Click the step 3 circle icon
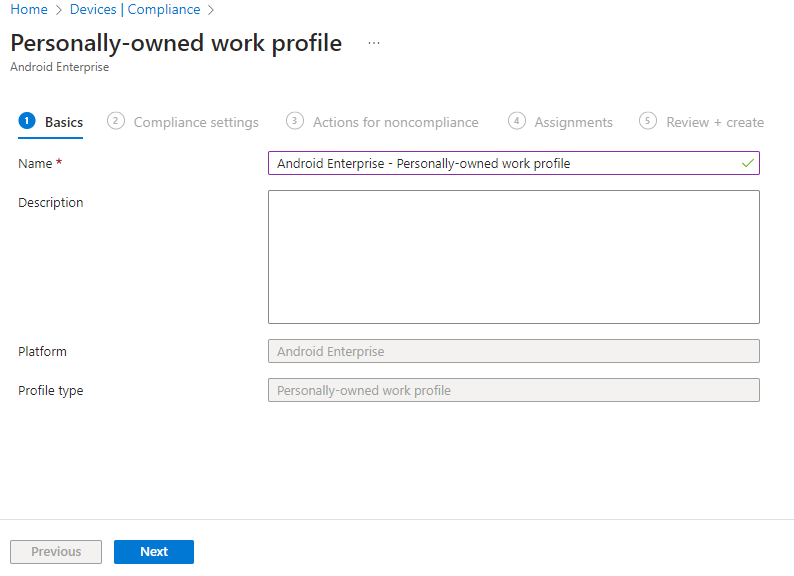794x576 pixels. click(x=295, y=121)
